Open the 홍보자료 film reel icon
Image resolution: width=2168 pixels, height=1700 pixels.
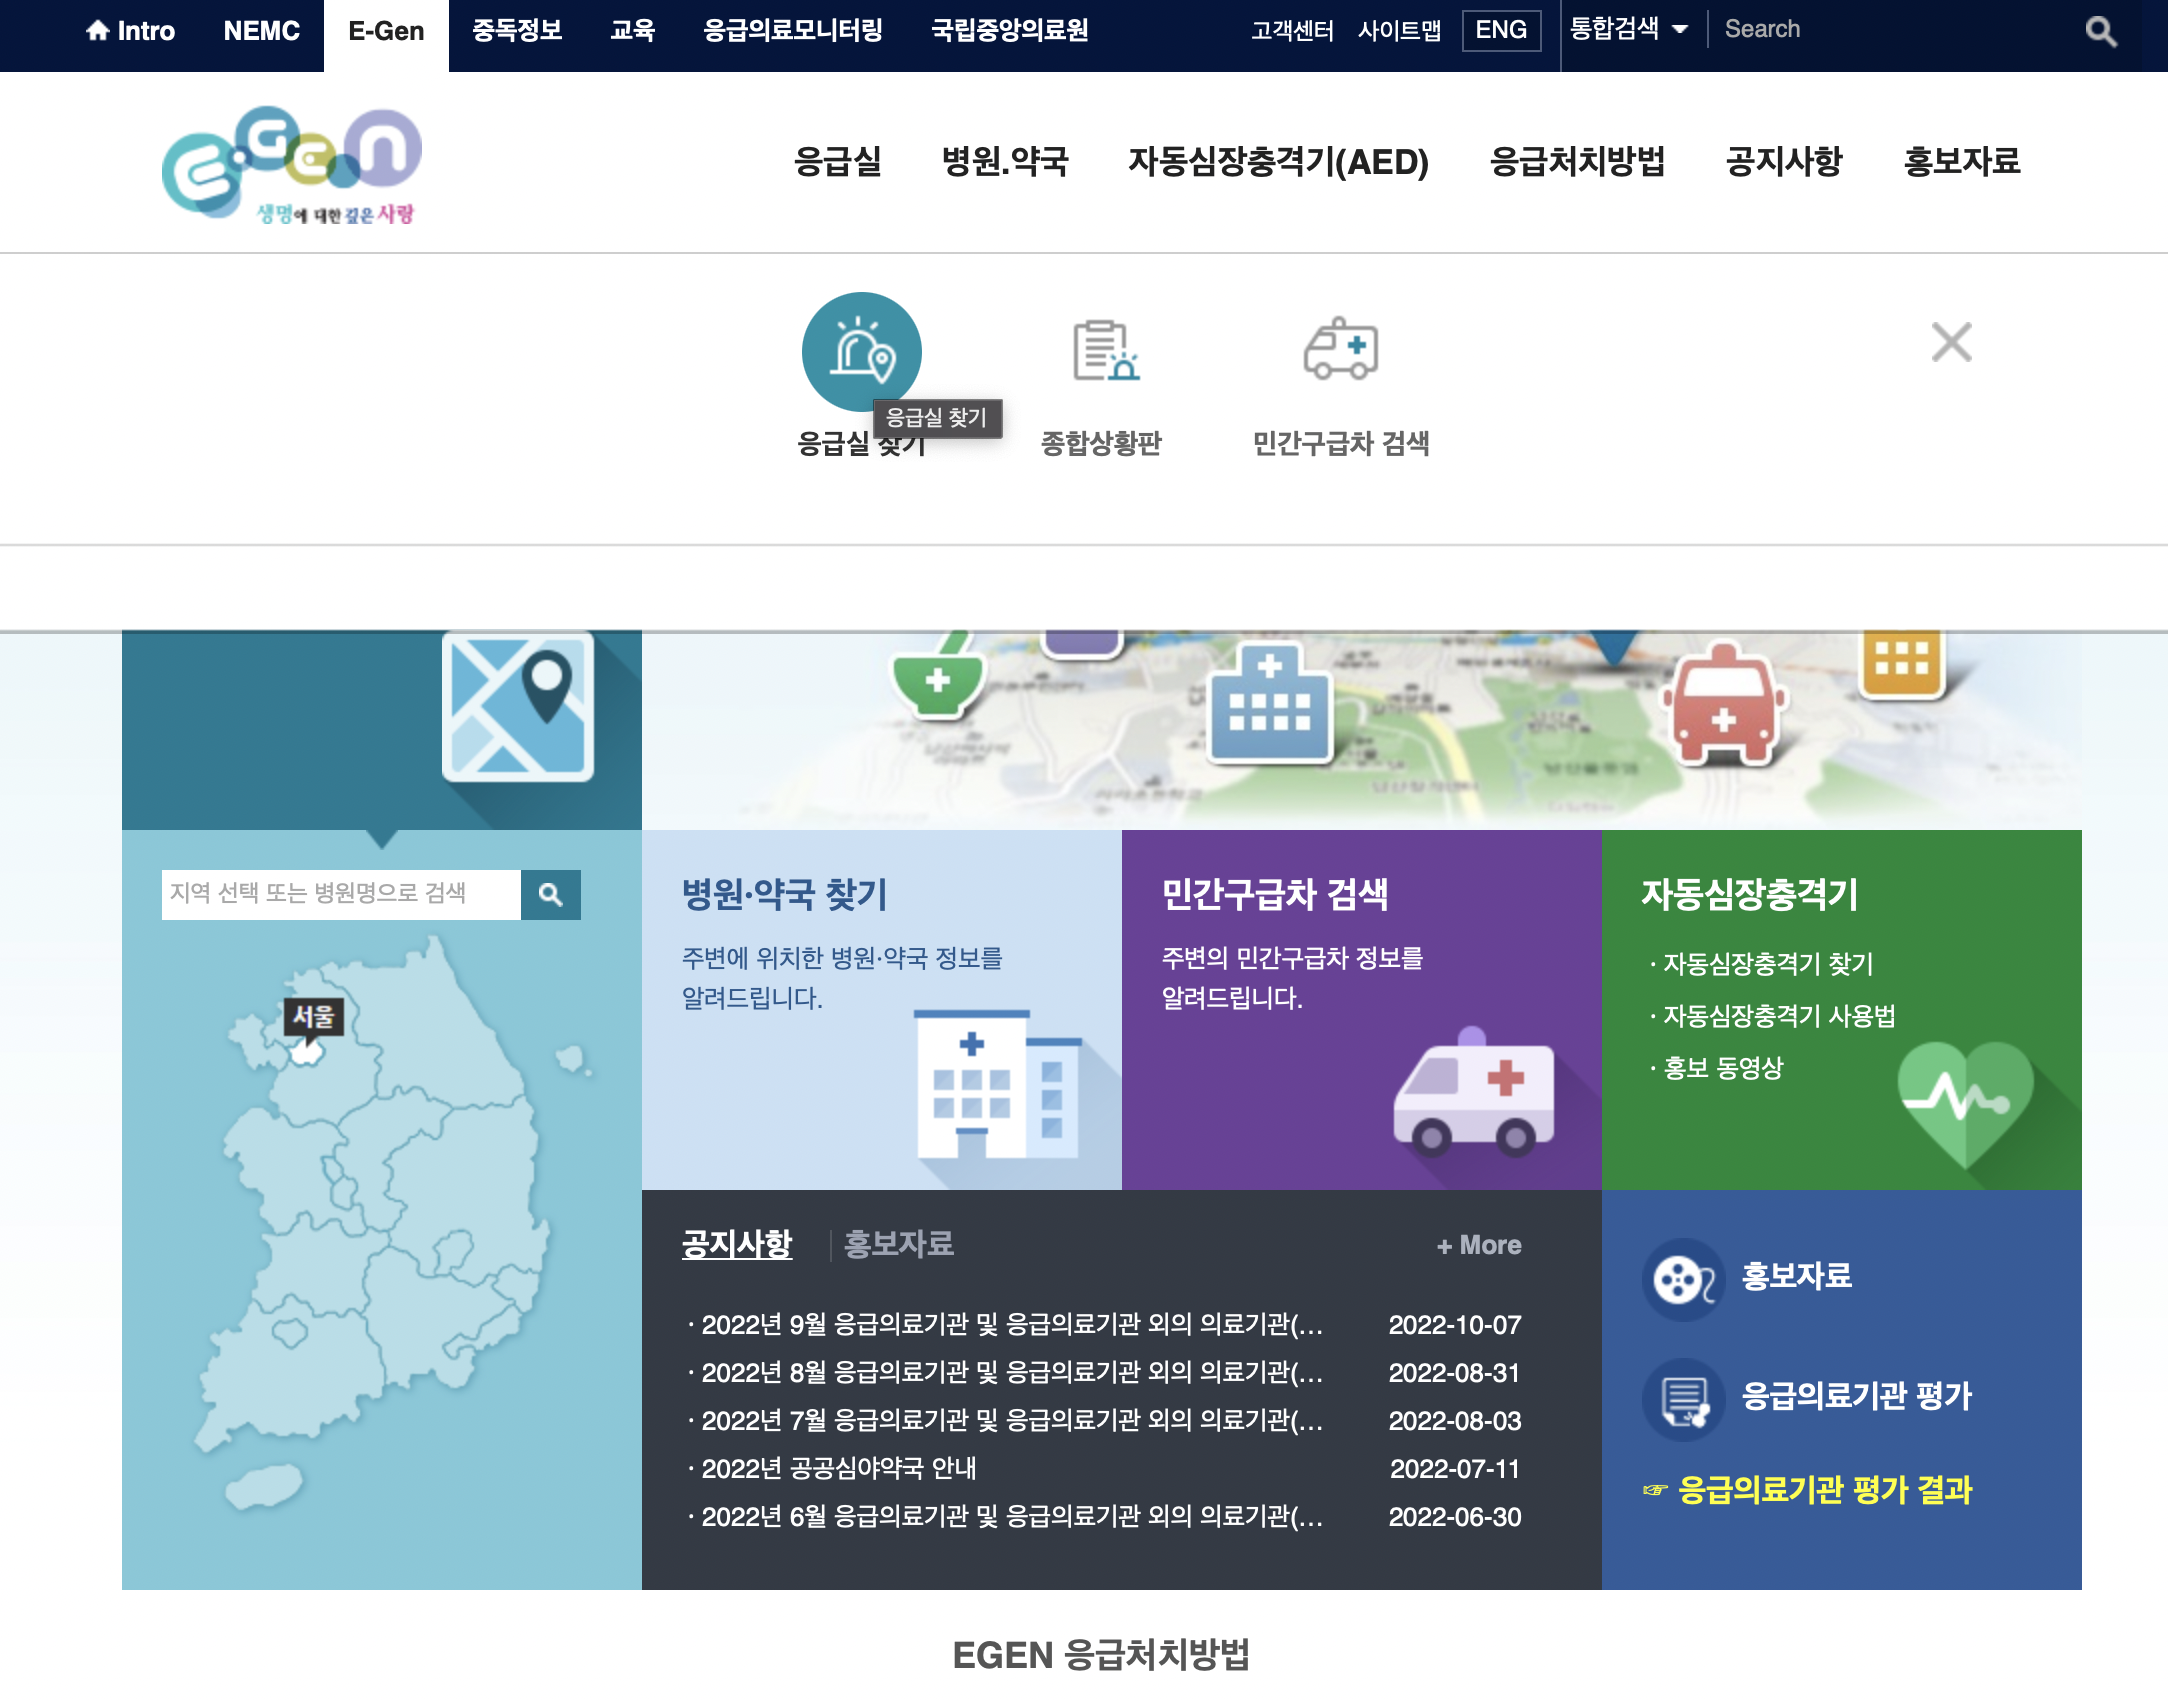click(x=1683, y=1279)
